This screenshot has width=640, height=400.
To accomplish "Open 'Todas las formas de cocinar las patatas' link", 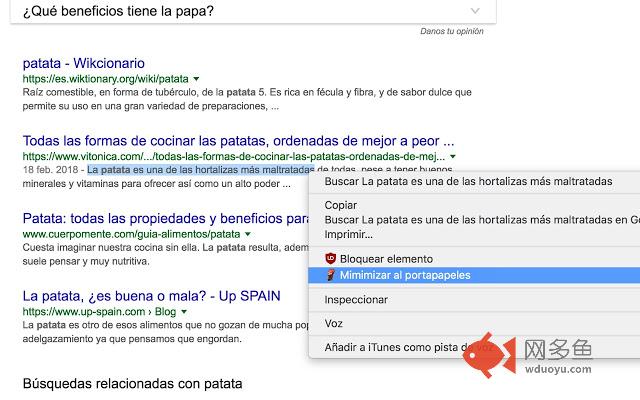I will [x=238, y=141].
